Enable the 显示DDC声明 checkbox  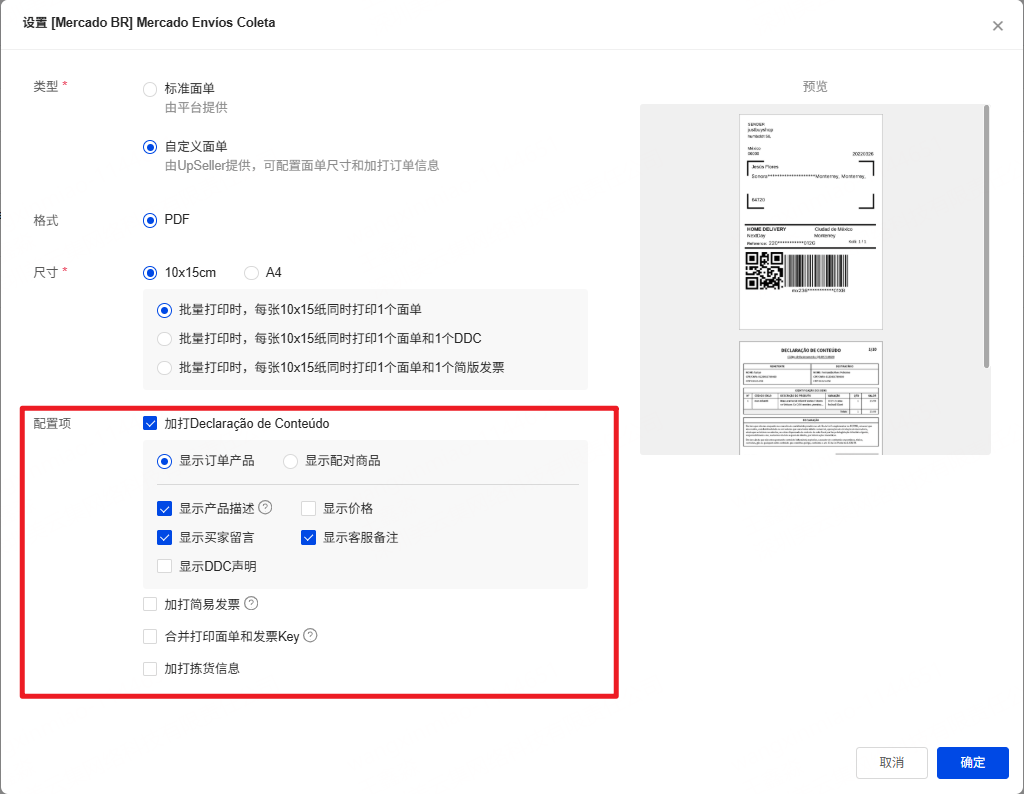pos(165,567)
